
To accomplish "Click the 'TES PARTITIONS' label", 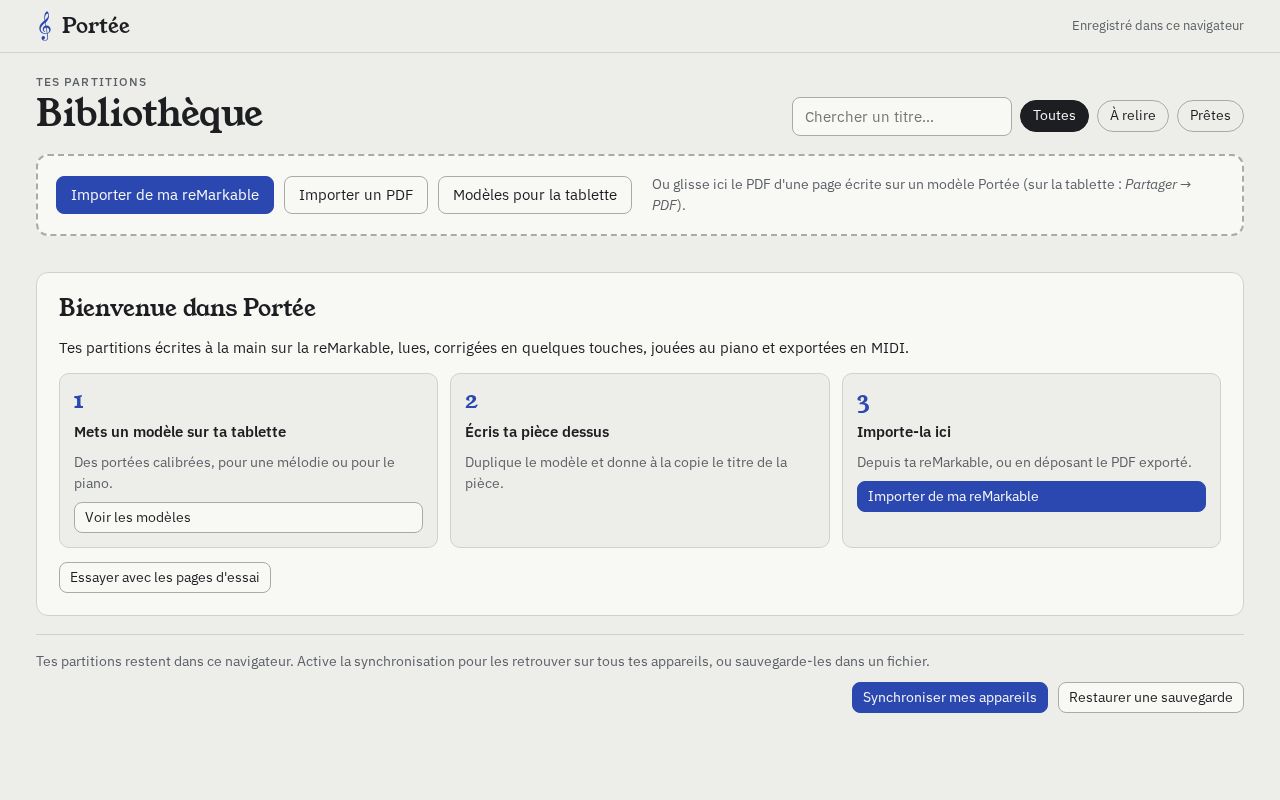I will coord(92,82).
